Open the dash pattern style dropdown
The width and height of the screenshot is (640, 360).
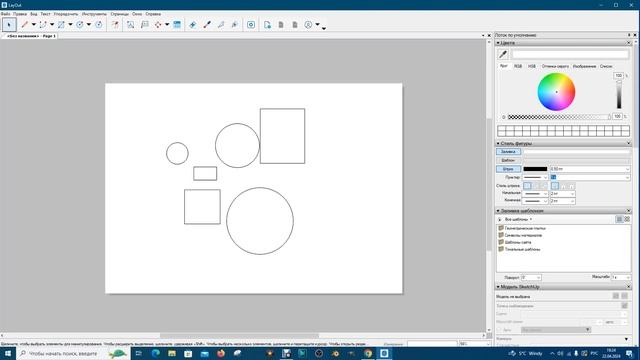(x=544, y=178)
